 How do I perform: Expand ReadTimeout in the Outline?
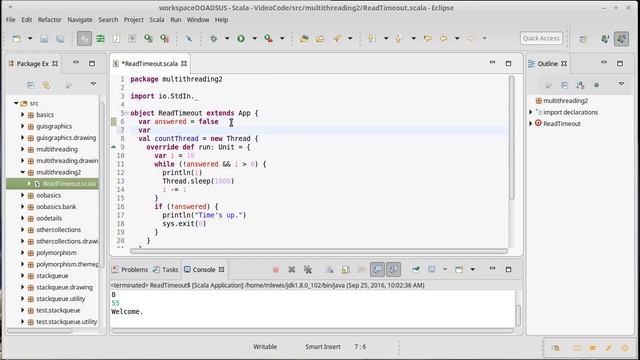tap(531, 123)
